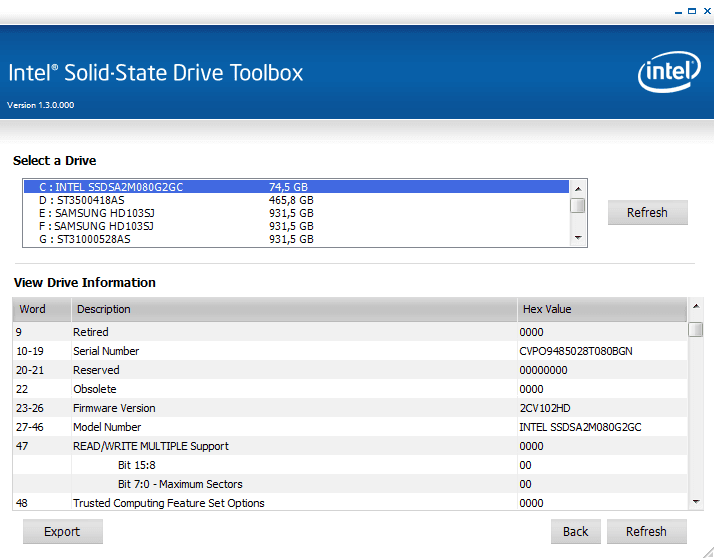Select drive C: INTEL SSDSA2M080G2GC
Viewport: 714px width, 558px height.
pos(296,187)
